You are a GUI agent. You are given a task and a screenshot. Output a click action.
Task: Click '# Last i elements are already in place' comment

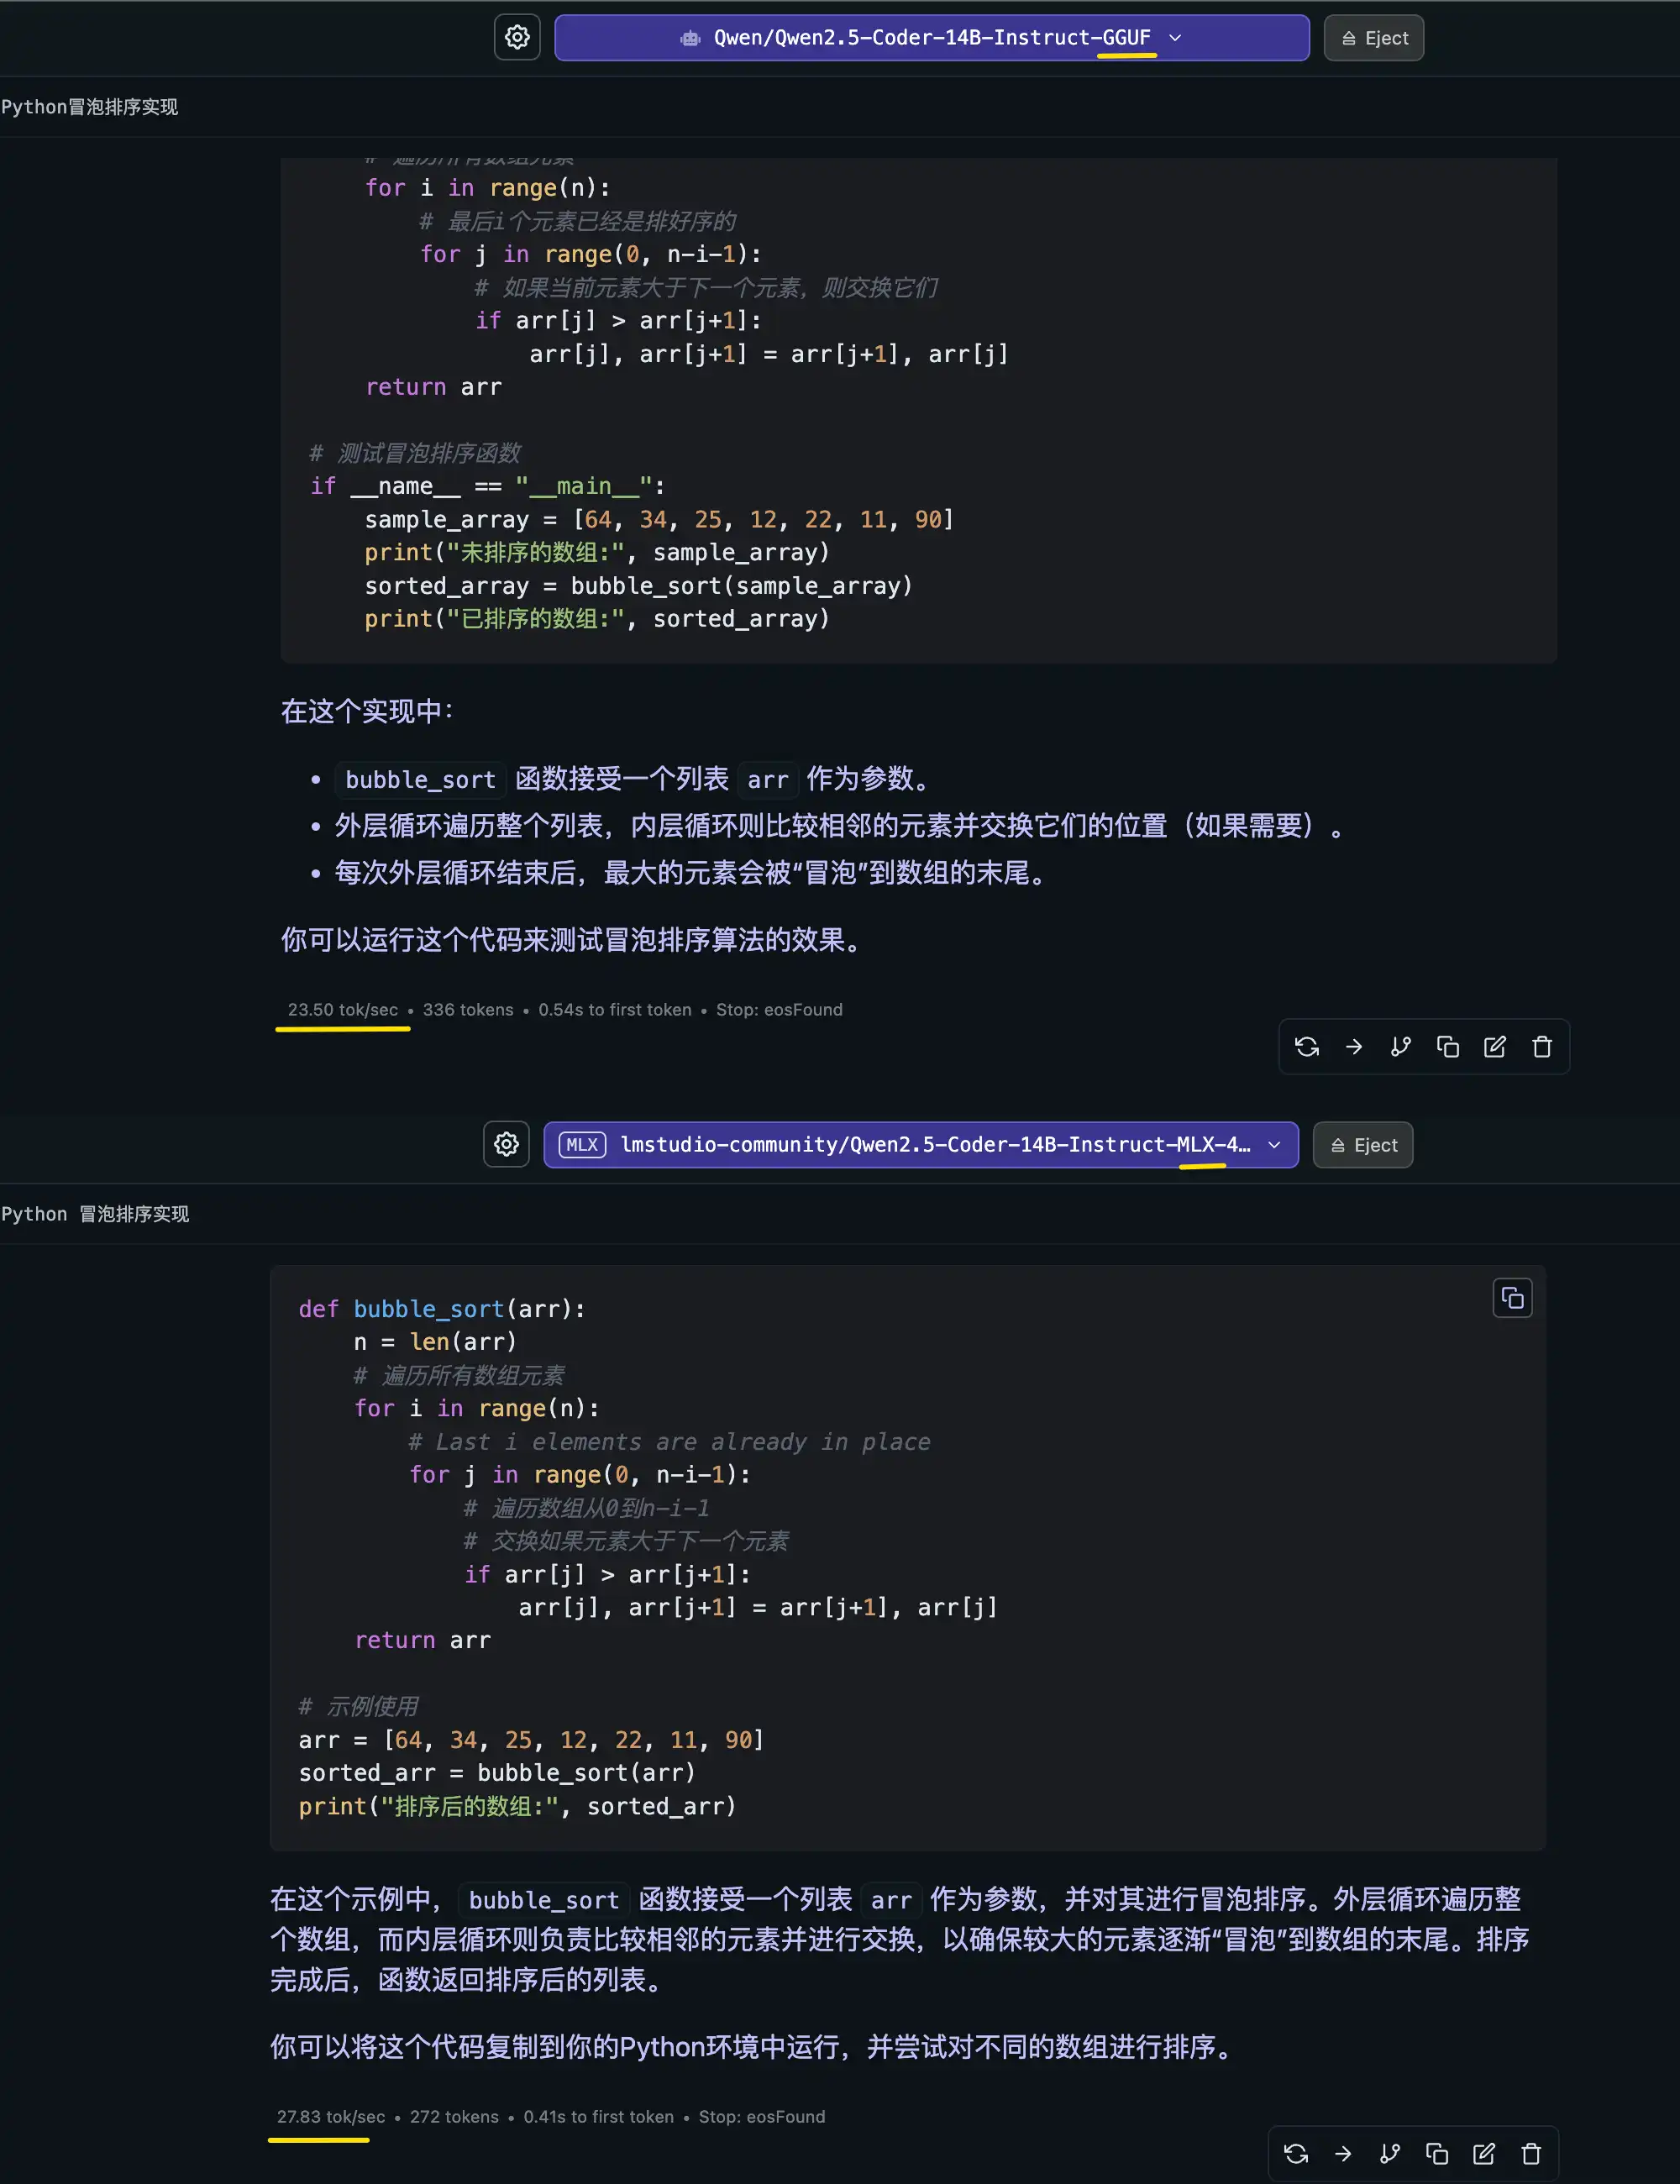(669, 1441)
